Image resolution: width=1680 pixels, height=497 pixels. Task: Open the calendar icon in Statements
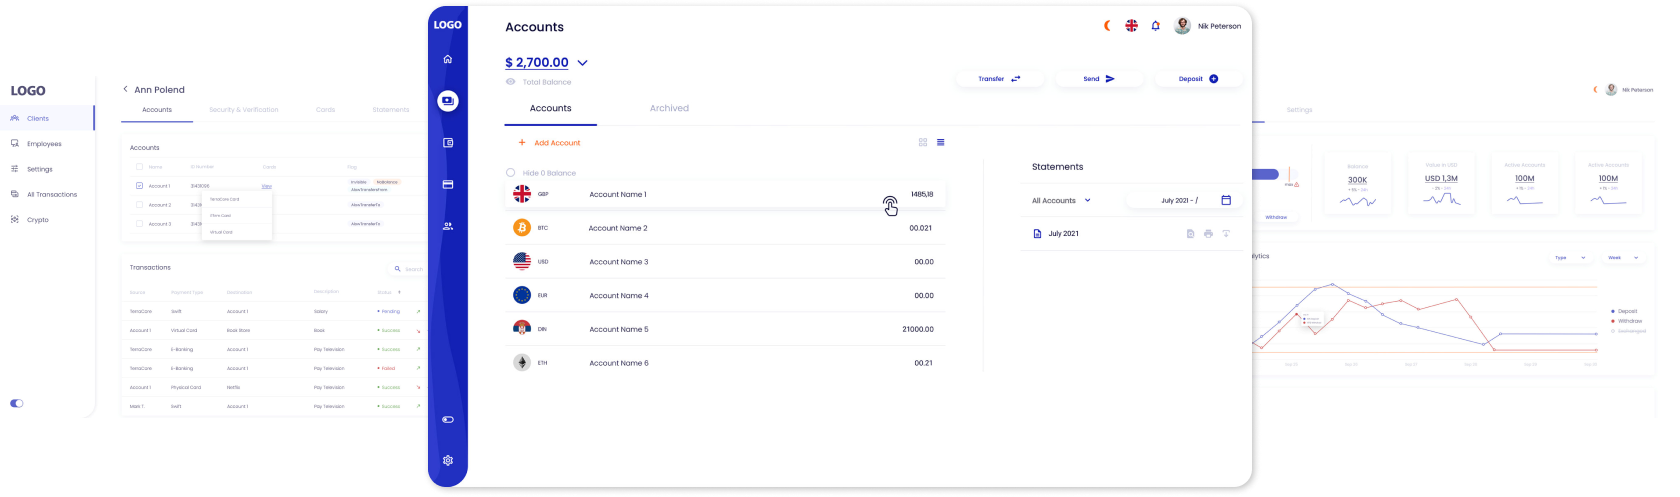pos(1226,200)
